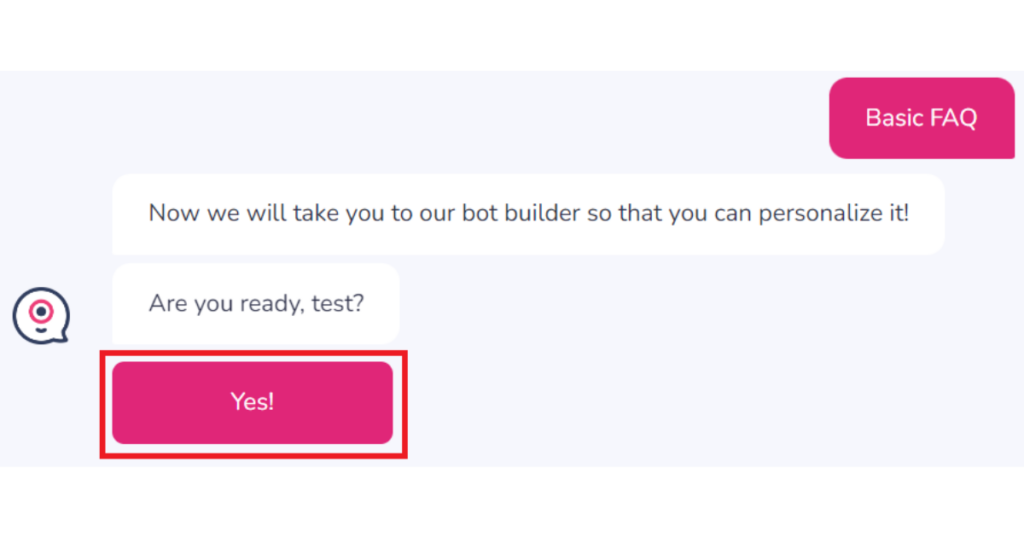Image resolution: width=1024 pixels, height=538 pixels.
Task: Click the "Are you ready, test?" message
Action: point(255,302)
